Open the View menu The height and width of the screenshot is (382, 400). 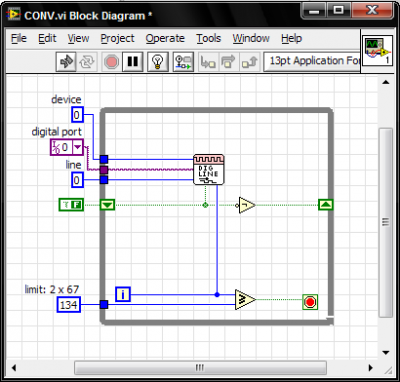tap(78, 38)
